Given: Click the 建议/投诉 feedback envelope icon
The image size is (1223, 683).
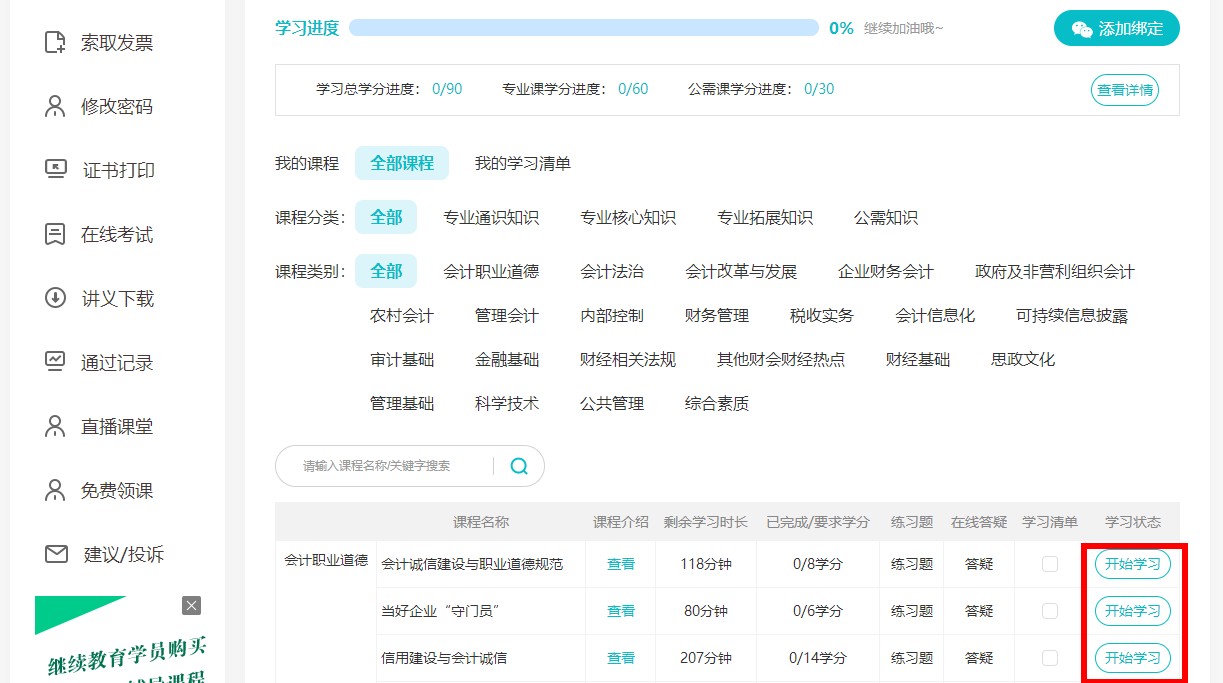Looking at the screenshot, I should (57, 555).
